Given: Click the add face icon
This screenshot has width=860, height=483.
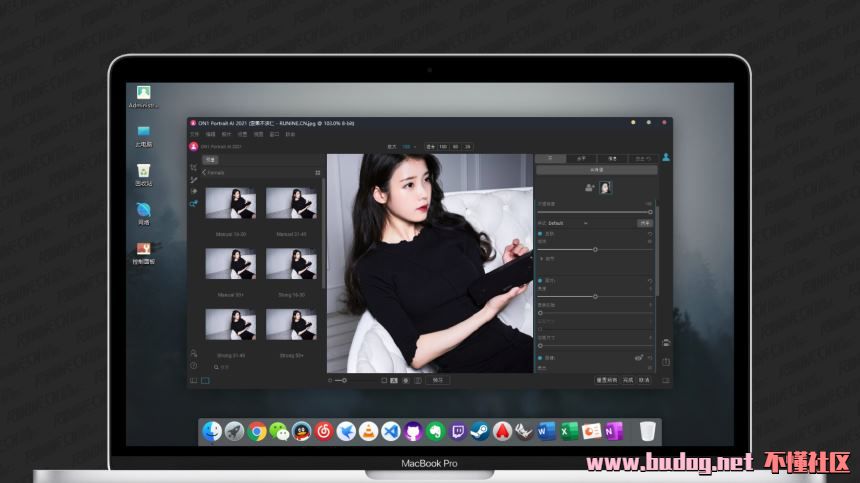Looking at the screenshot, I should tap(589, 187).
